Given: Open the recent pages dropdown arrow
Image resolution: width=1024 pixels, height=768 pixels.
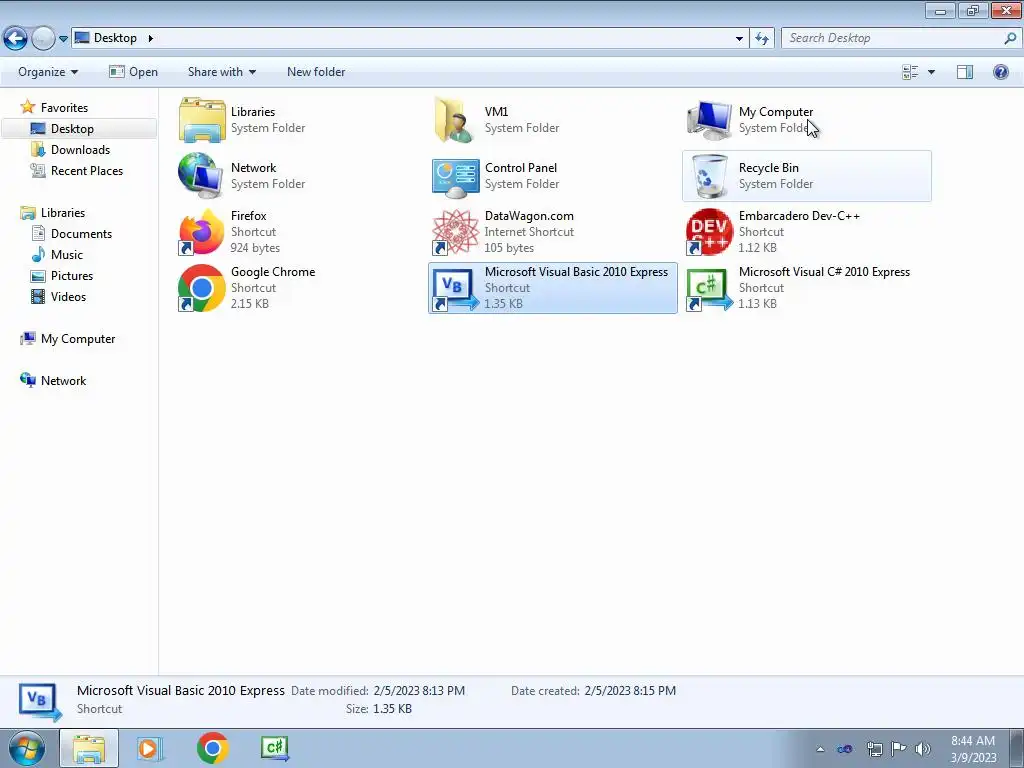Looking at the screenshot, I should click(x=63, y=39).
